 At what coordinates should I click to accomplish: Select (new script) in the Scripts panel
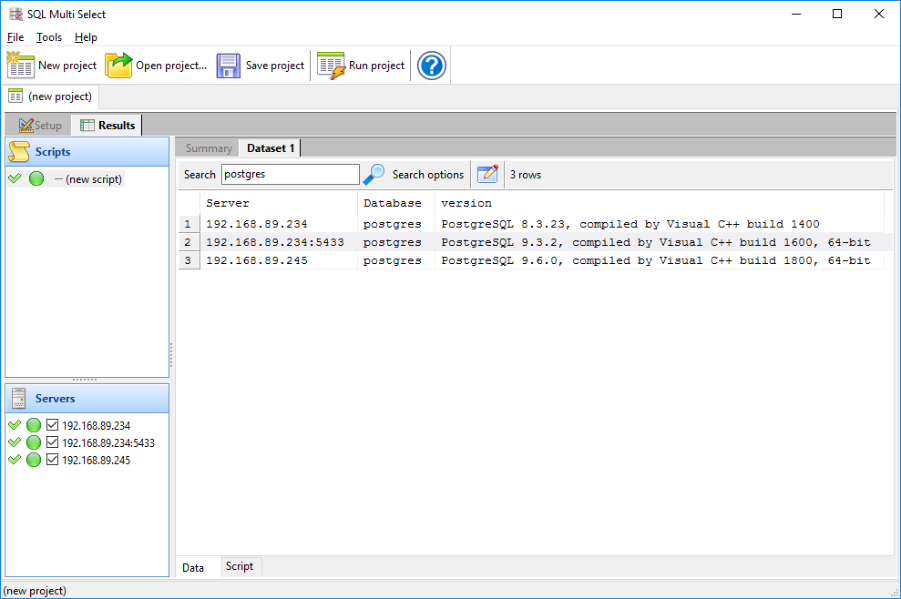(93, 179)
